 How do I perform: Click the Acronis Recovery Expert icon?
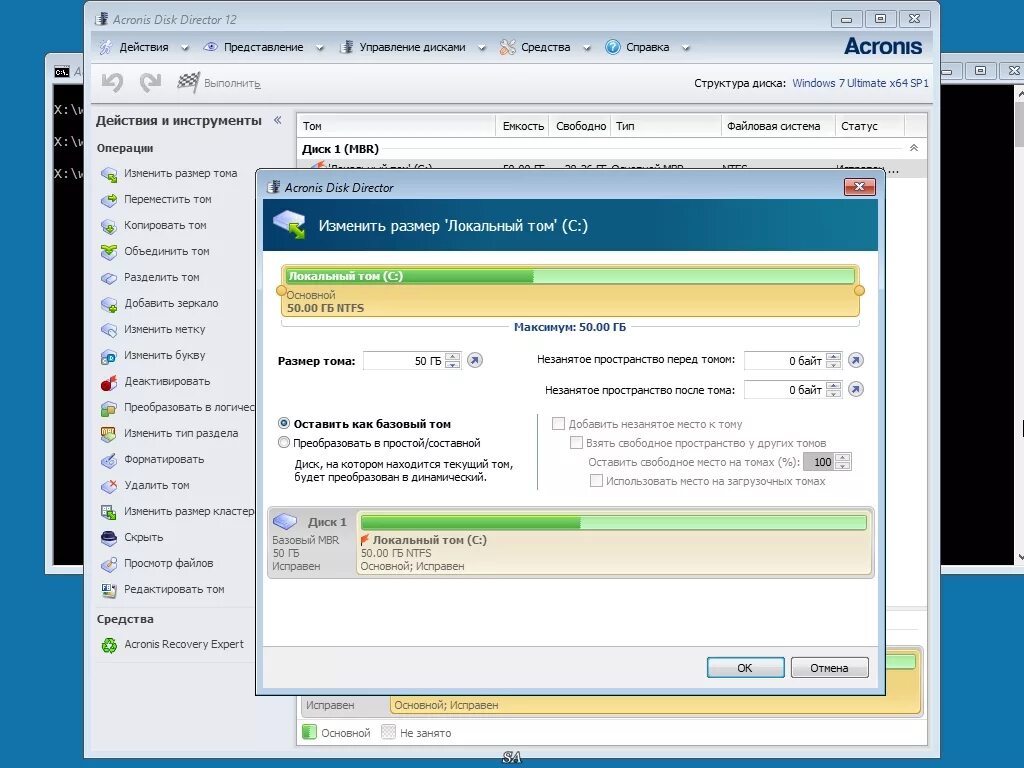pos(108,645)
